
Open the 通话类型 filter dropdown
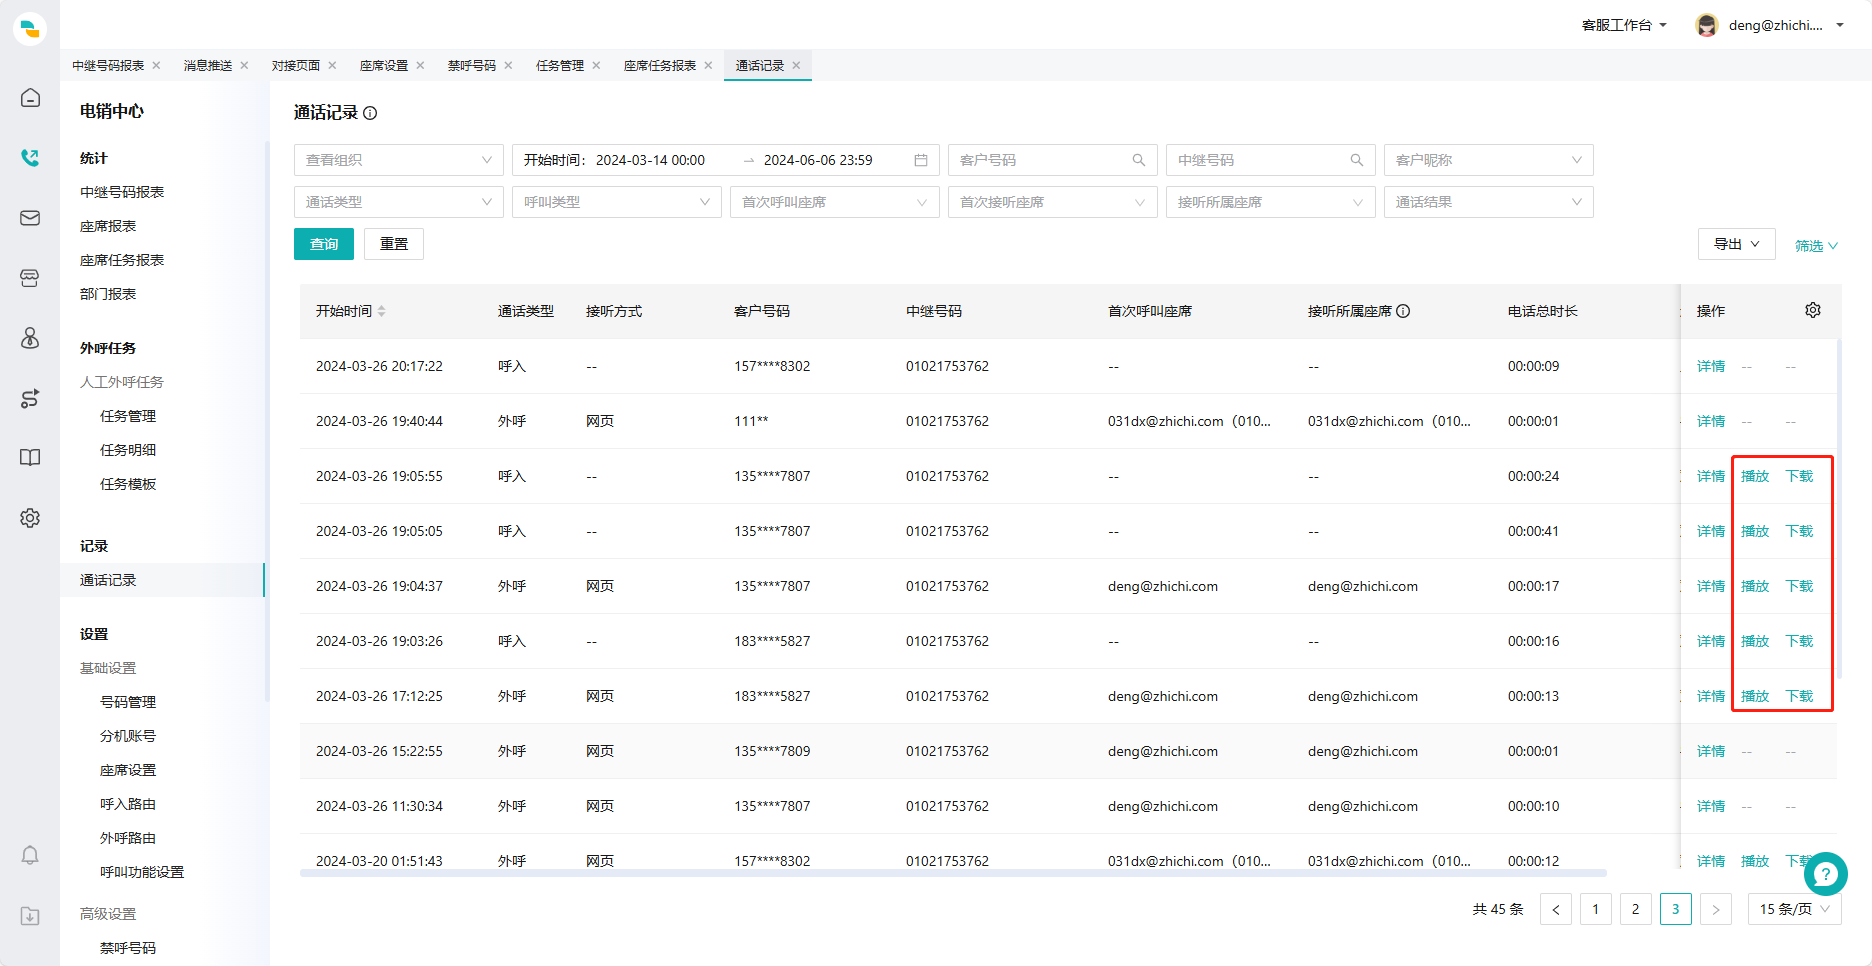(x=399, y=202)
